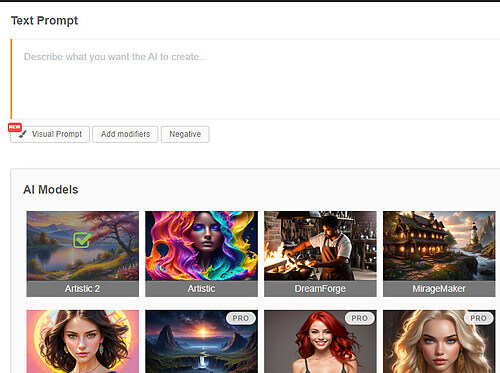Select the brunette portrait model on pink background
The height and width of the screenshot is (373, 500).
[83, 341]
